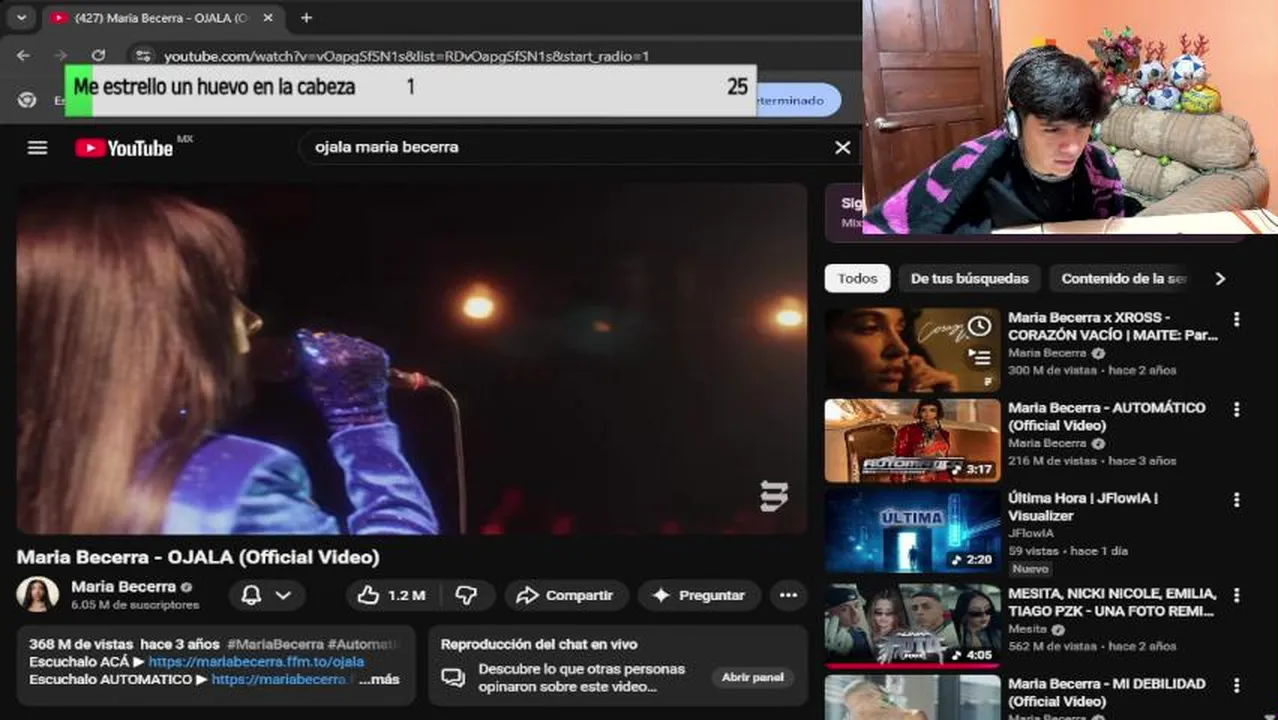Screen dimensions: 1278x720
Task: Open the AUTOMÁTICO Official Video thumbnail
Action: tap(912, 441)
